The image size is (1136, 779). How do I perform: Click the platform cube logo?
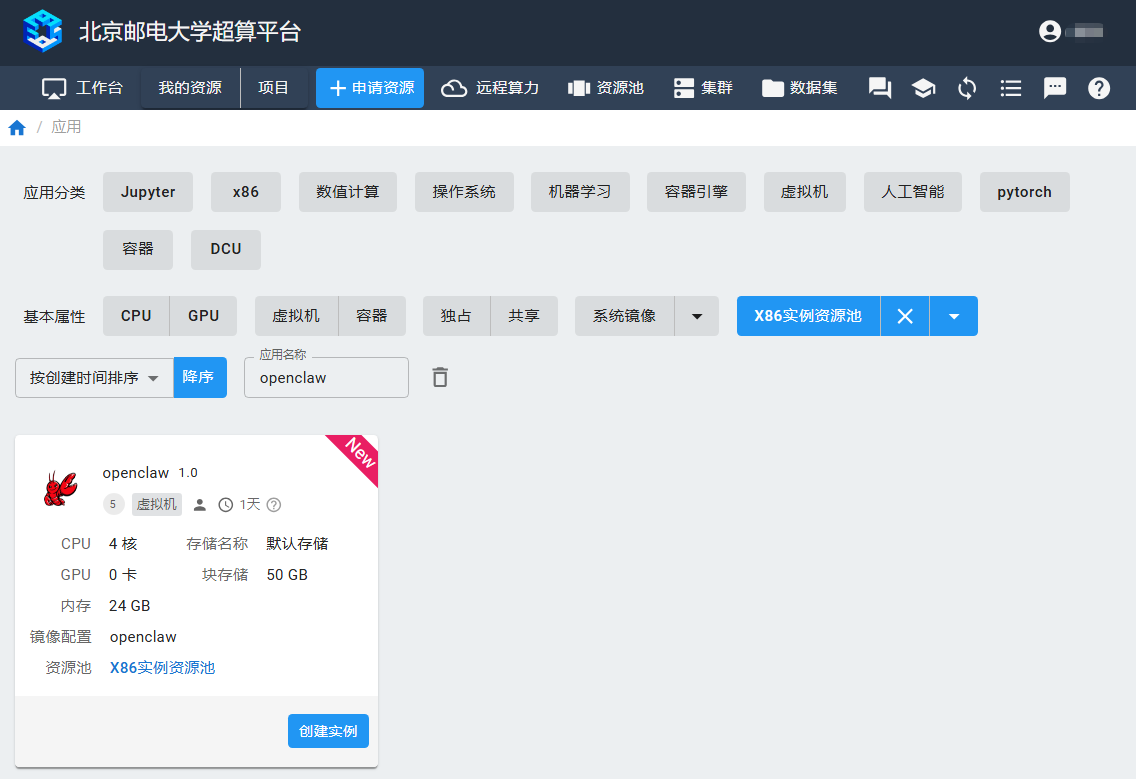(x=42, y=31)
